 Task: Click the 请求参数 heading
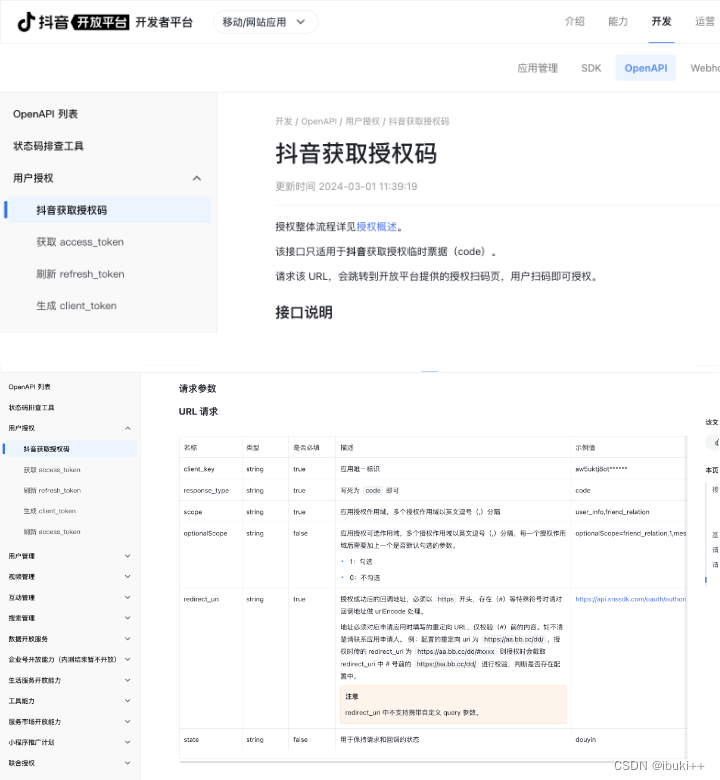[x=198, y=389]
